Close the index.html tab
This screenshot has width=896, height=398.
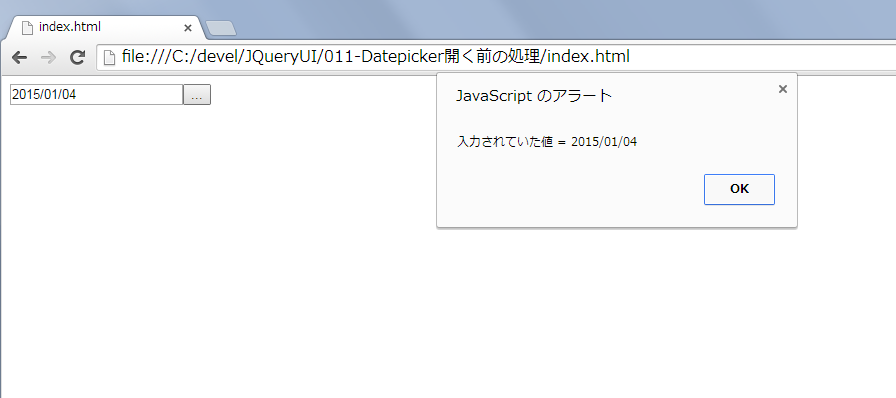[x=187, y=27]
